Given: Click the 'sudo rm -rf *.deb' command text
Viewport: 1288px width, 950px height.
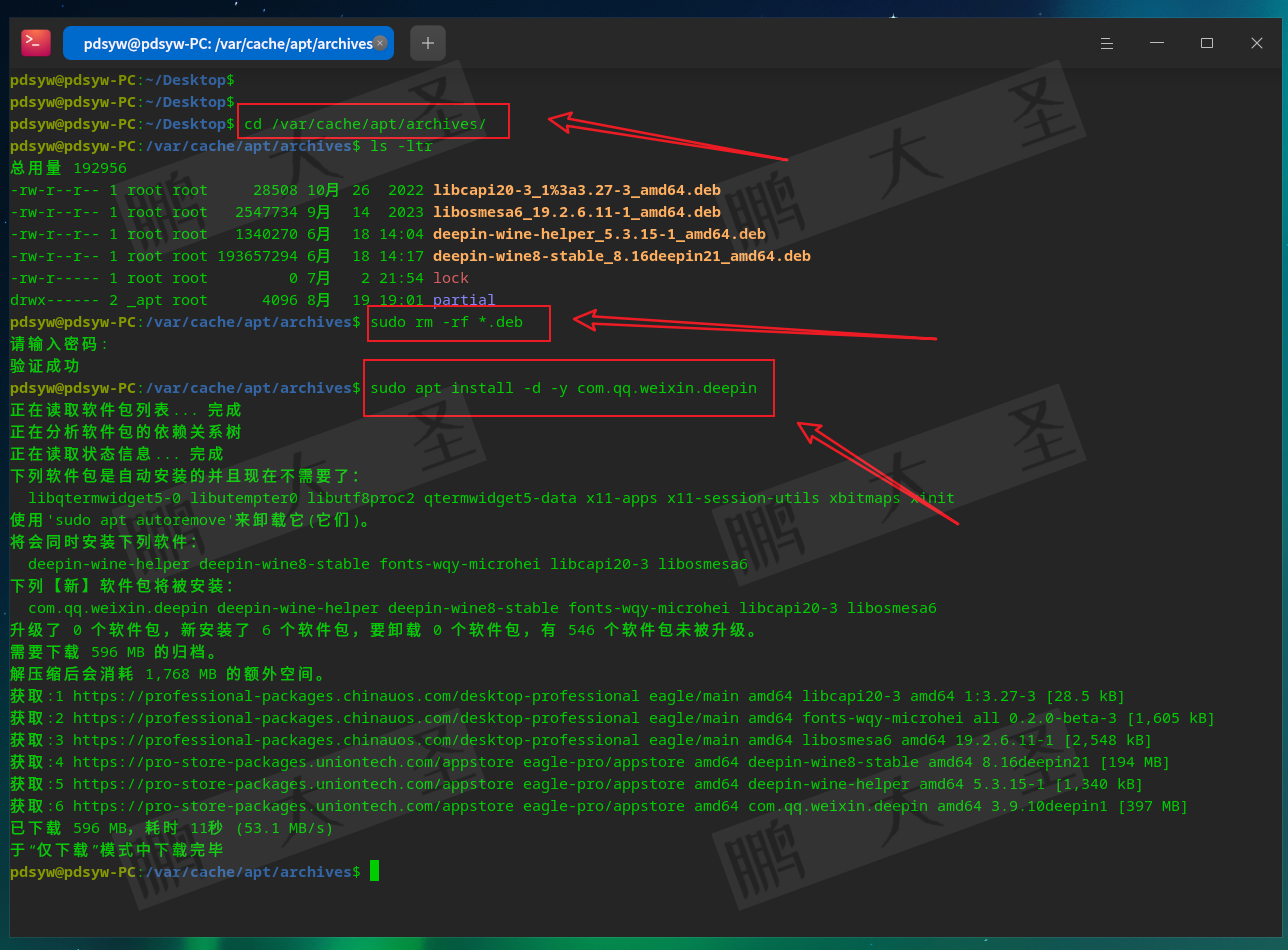Looking at the screenshot, I should coord(446,322).
